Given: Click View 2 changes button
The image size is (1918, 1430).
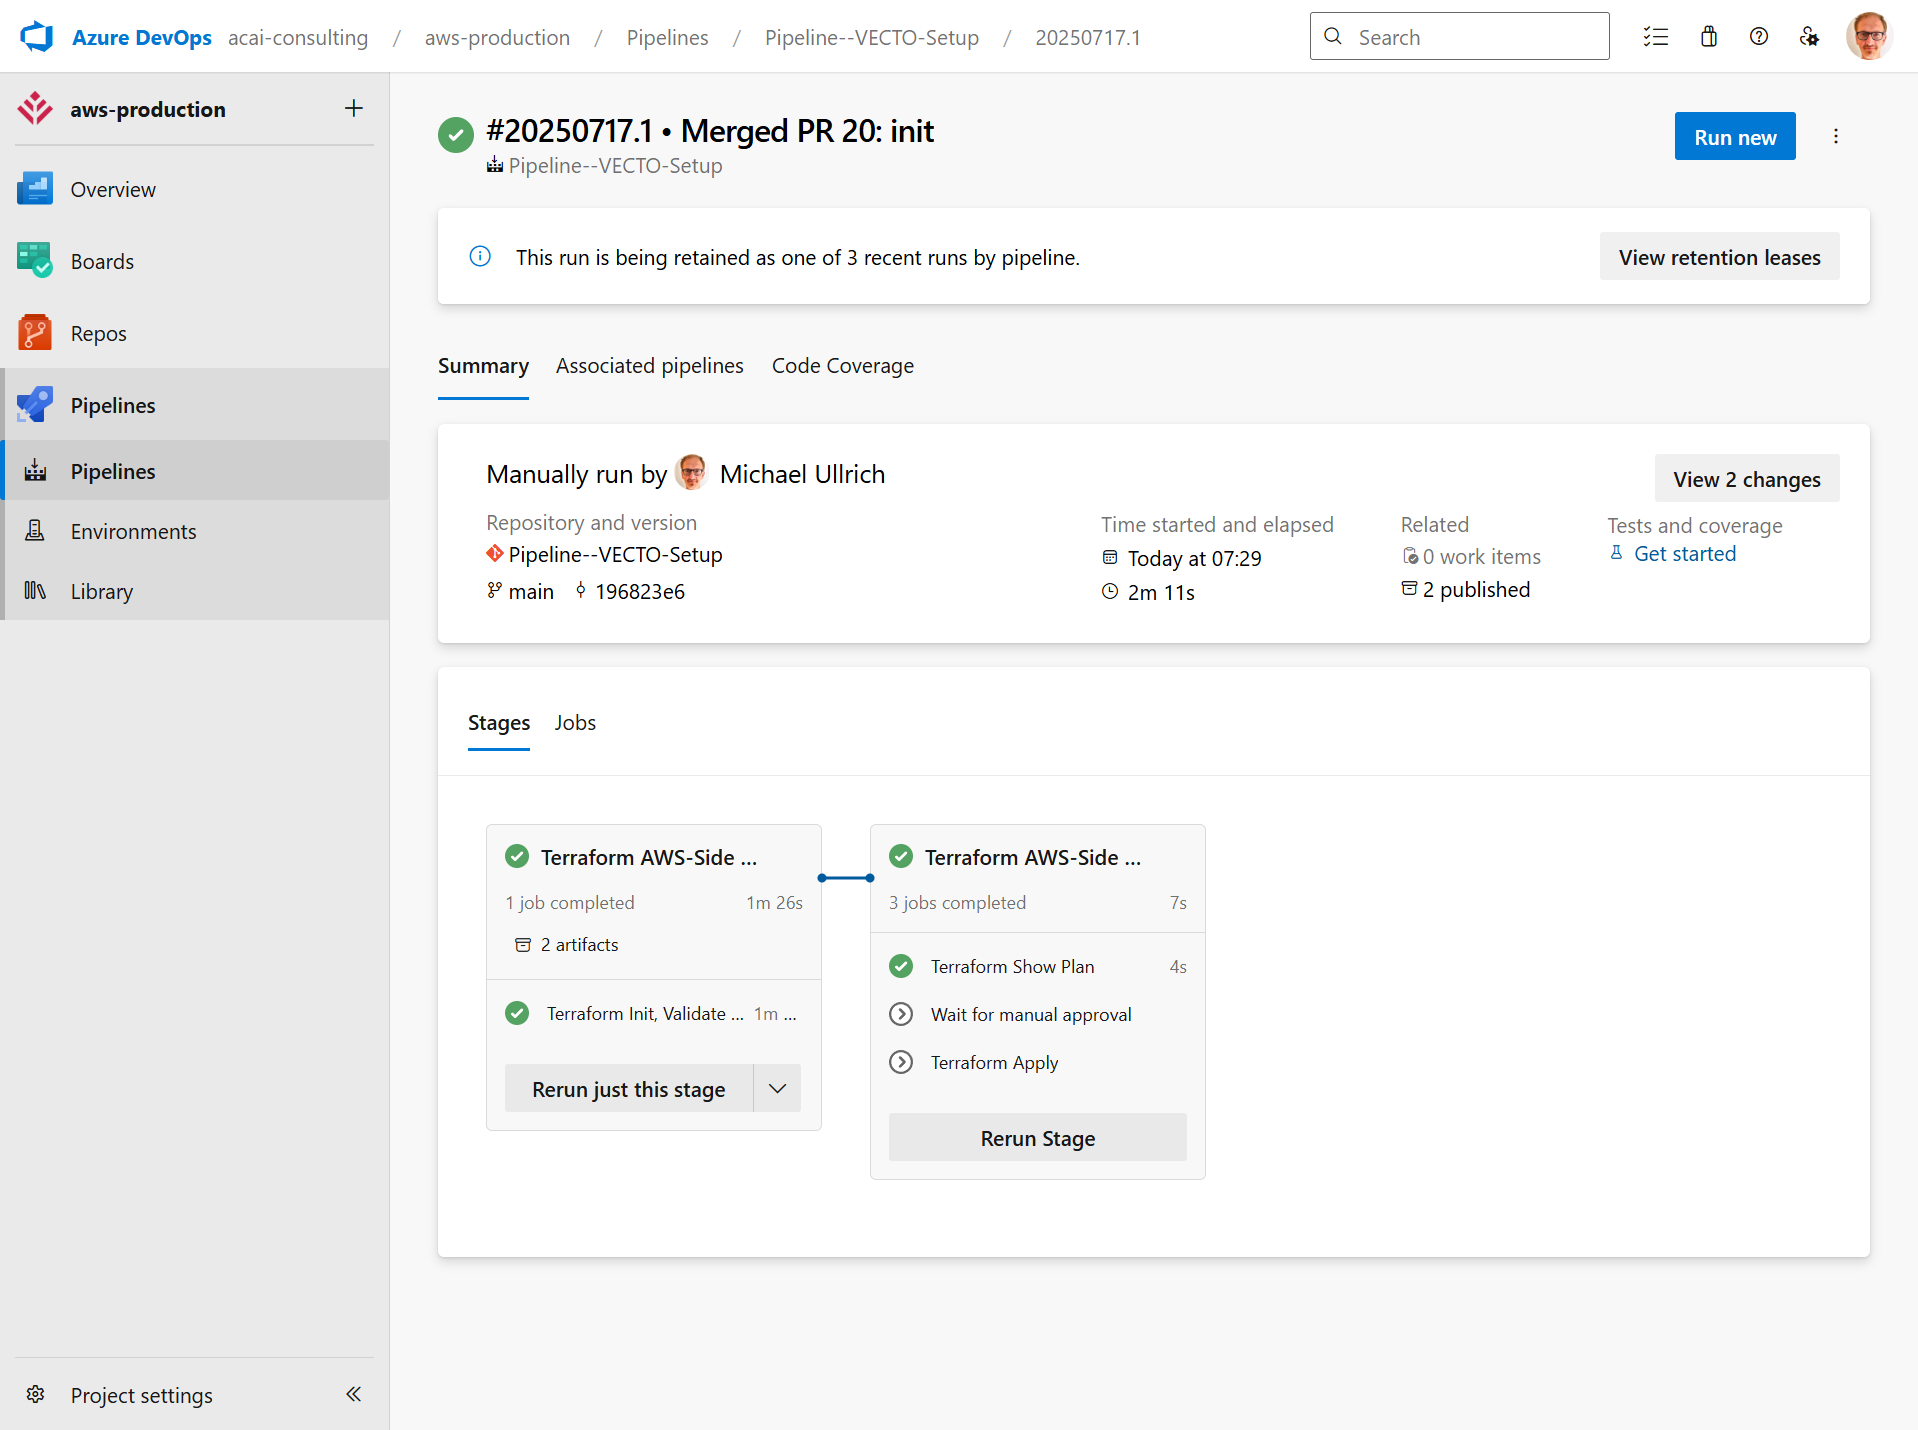Looking at the screenshot, I should (1747, 479).
